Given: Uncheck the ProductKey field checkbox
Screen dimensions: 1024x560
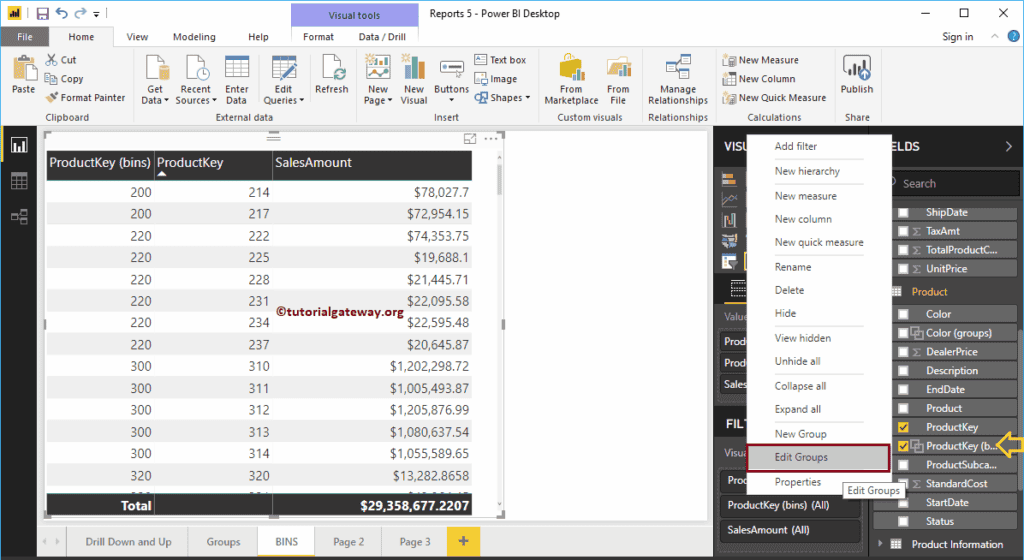Looking at the screenshot, I should [904, 427].
